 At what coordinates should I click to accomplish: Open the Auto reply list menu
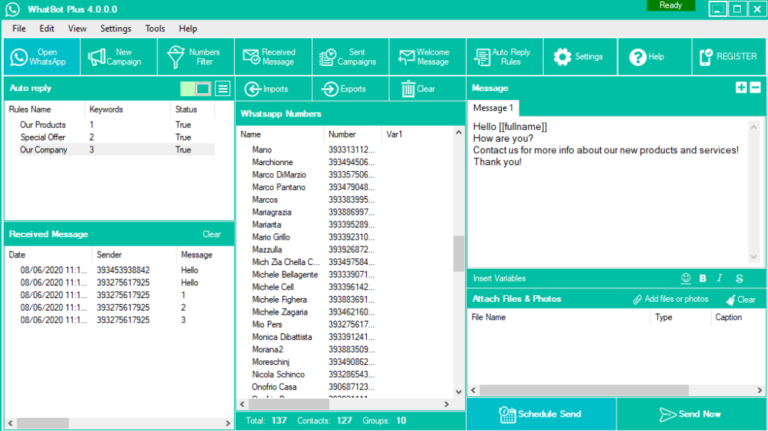point(222,89)
